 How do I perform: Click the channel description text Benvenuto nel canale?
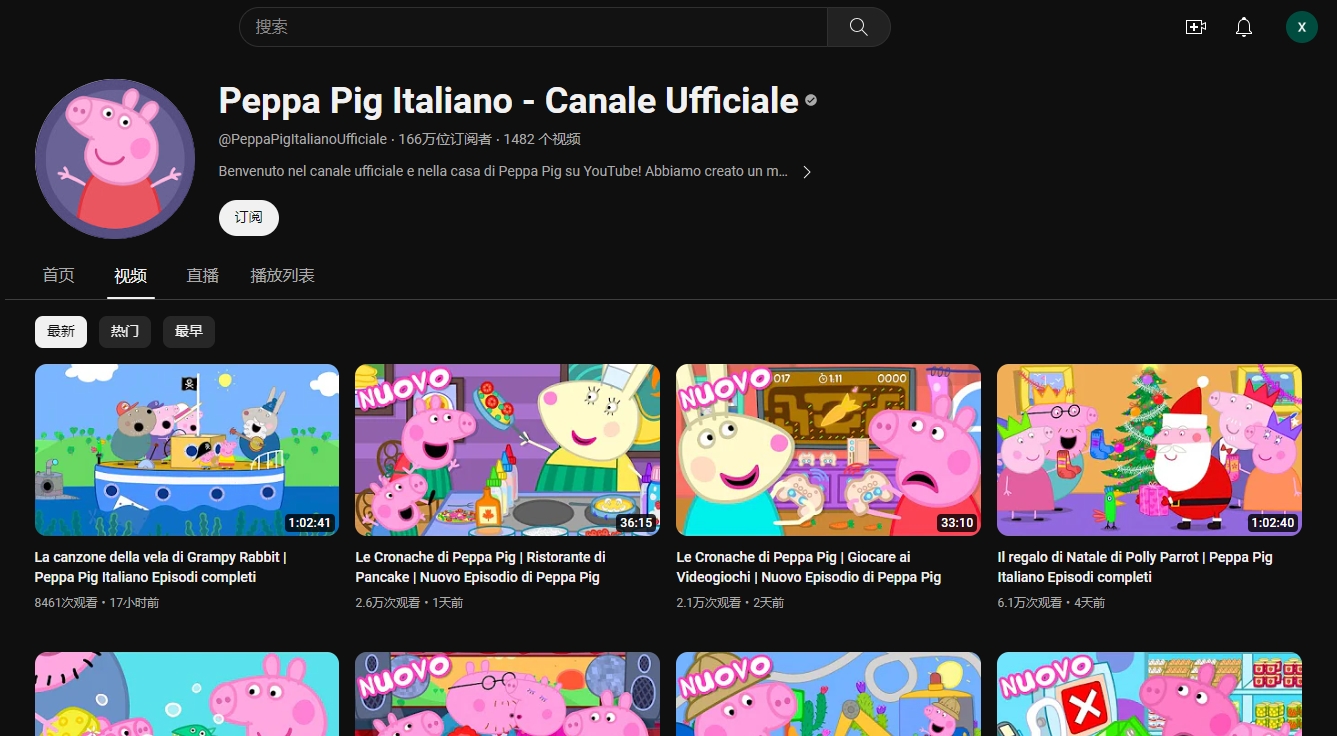pos(503,172)
